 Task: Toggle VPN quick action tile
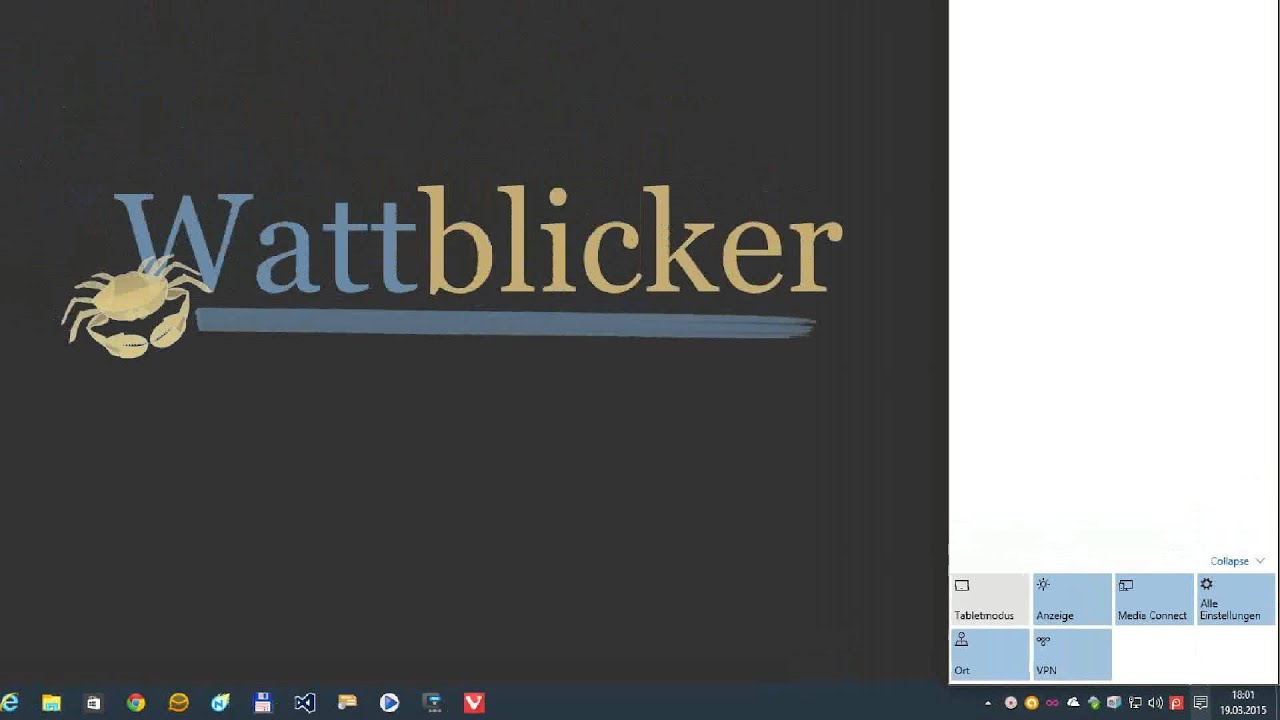(1072, 654)
